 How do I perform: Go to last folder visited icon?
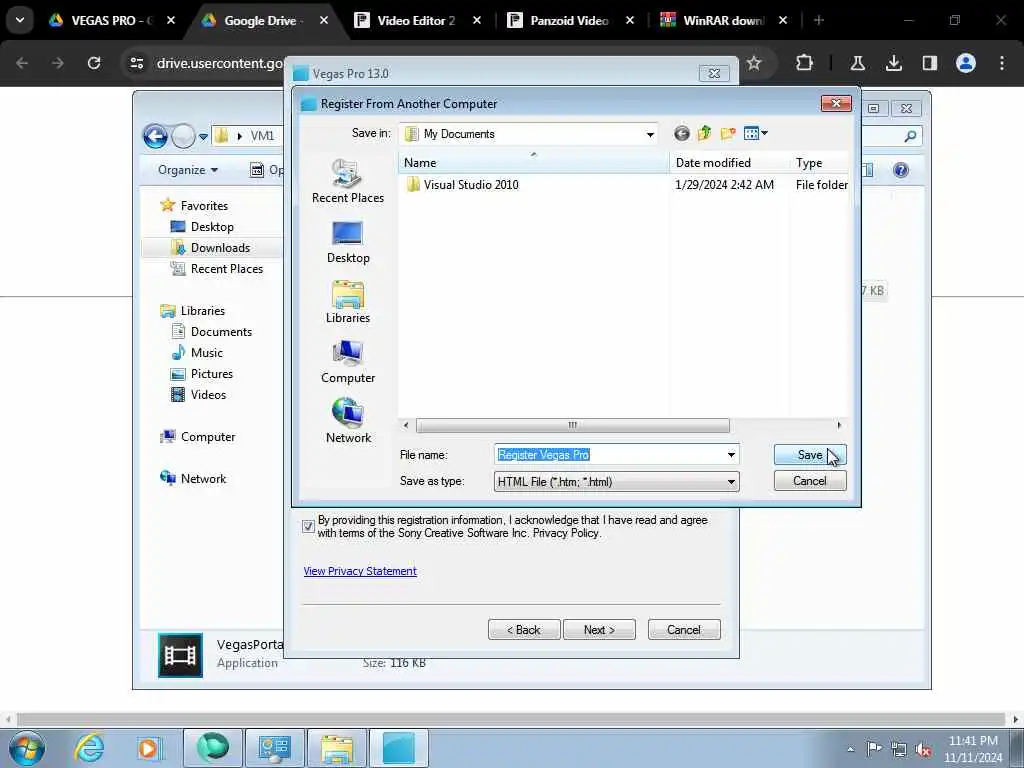pos(681,134)
